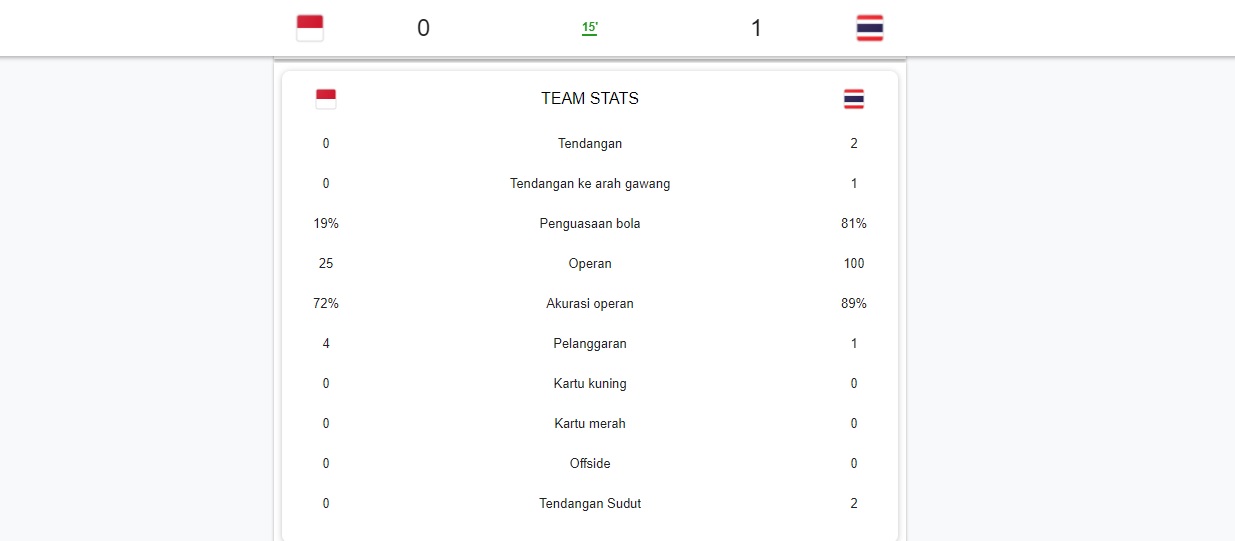Select Indonesia flag in Team Stats card
The image size is (1235, 541).
(x=326, y=99)
